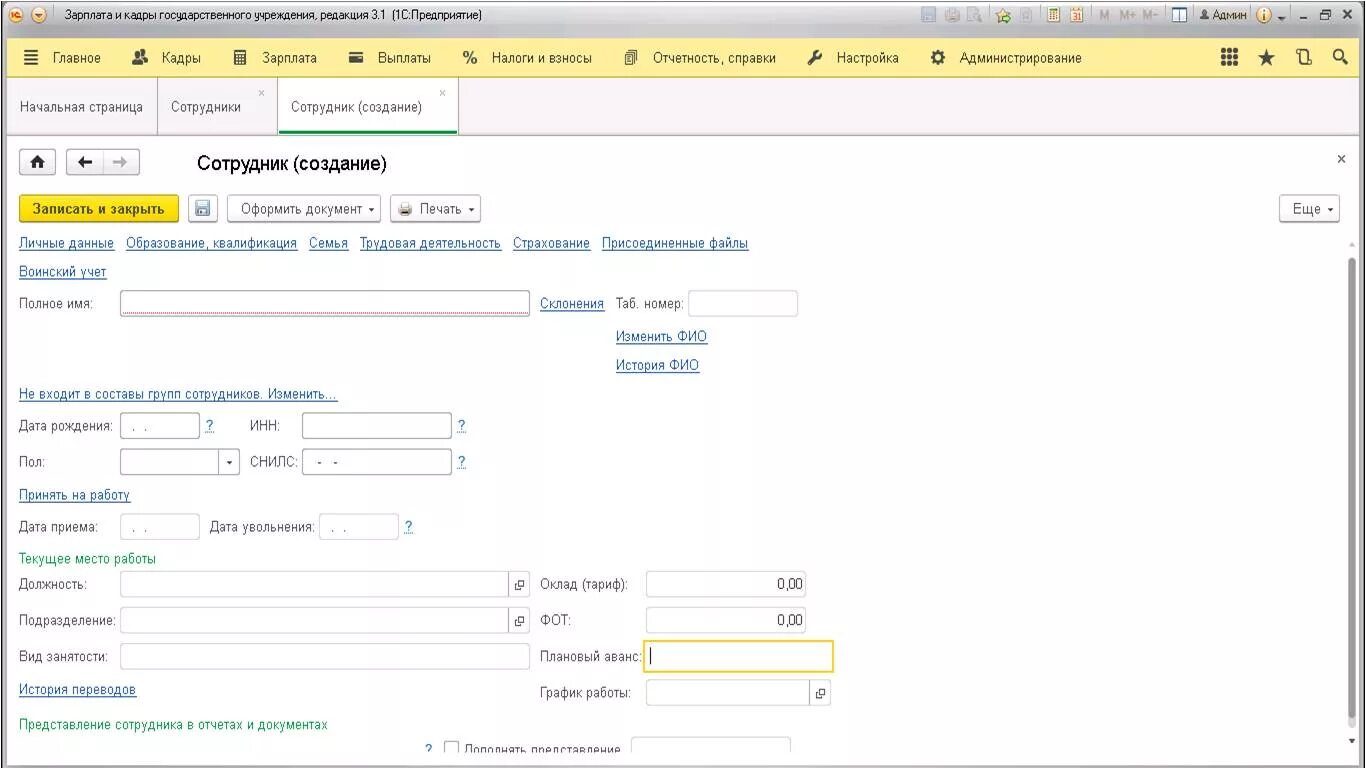This screenshot has width=1366, height=769.
Task: Click M memory button in title bar
Action: coord(1104,15)
